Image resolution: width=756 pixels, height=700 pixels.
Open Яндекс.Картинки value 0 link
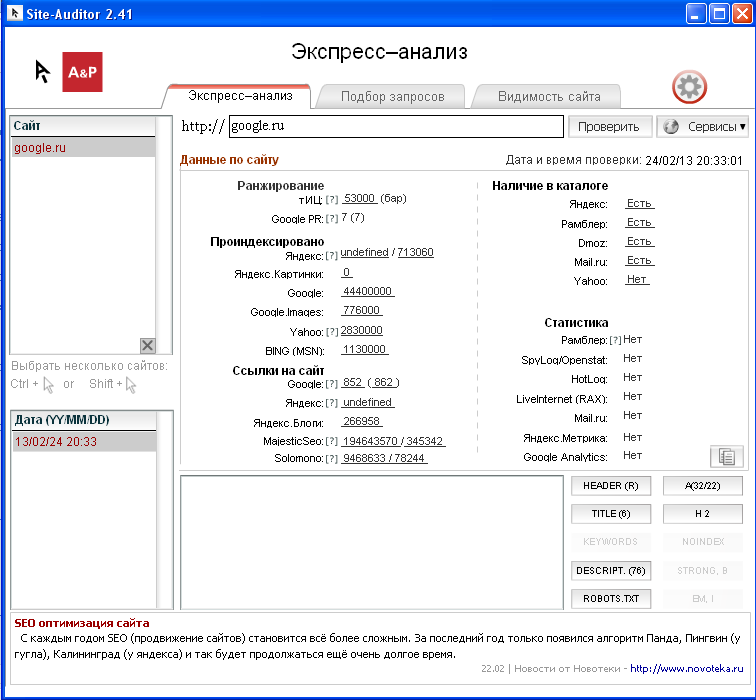[347, 272]
